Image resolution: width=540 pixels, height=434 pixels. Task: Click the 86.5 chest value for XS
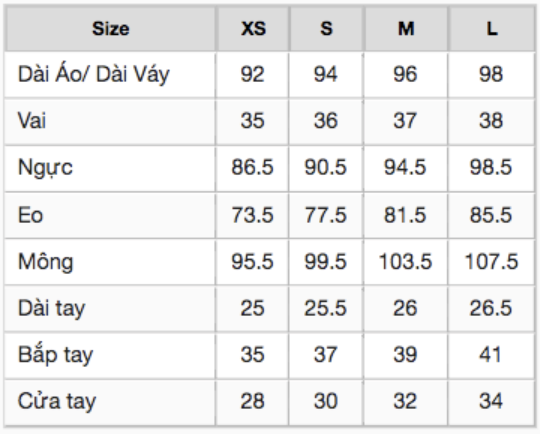coord(252,167)
